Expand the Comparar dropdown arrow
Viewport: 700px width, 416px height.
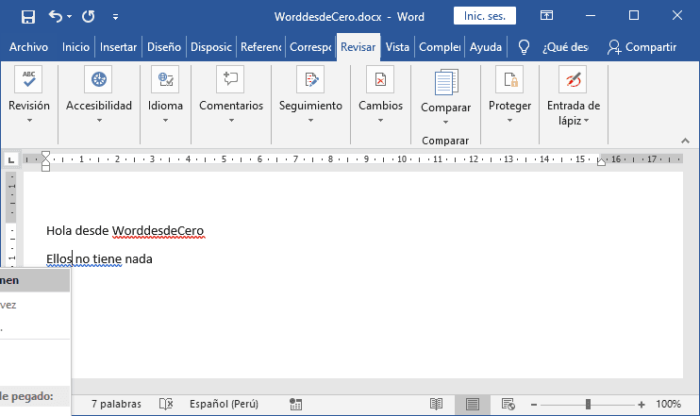(x=446, y=122)
